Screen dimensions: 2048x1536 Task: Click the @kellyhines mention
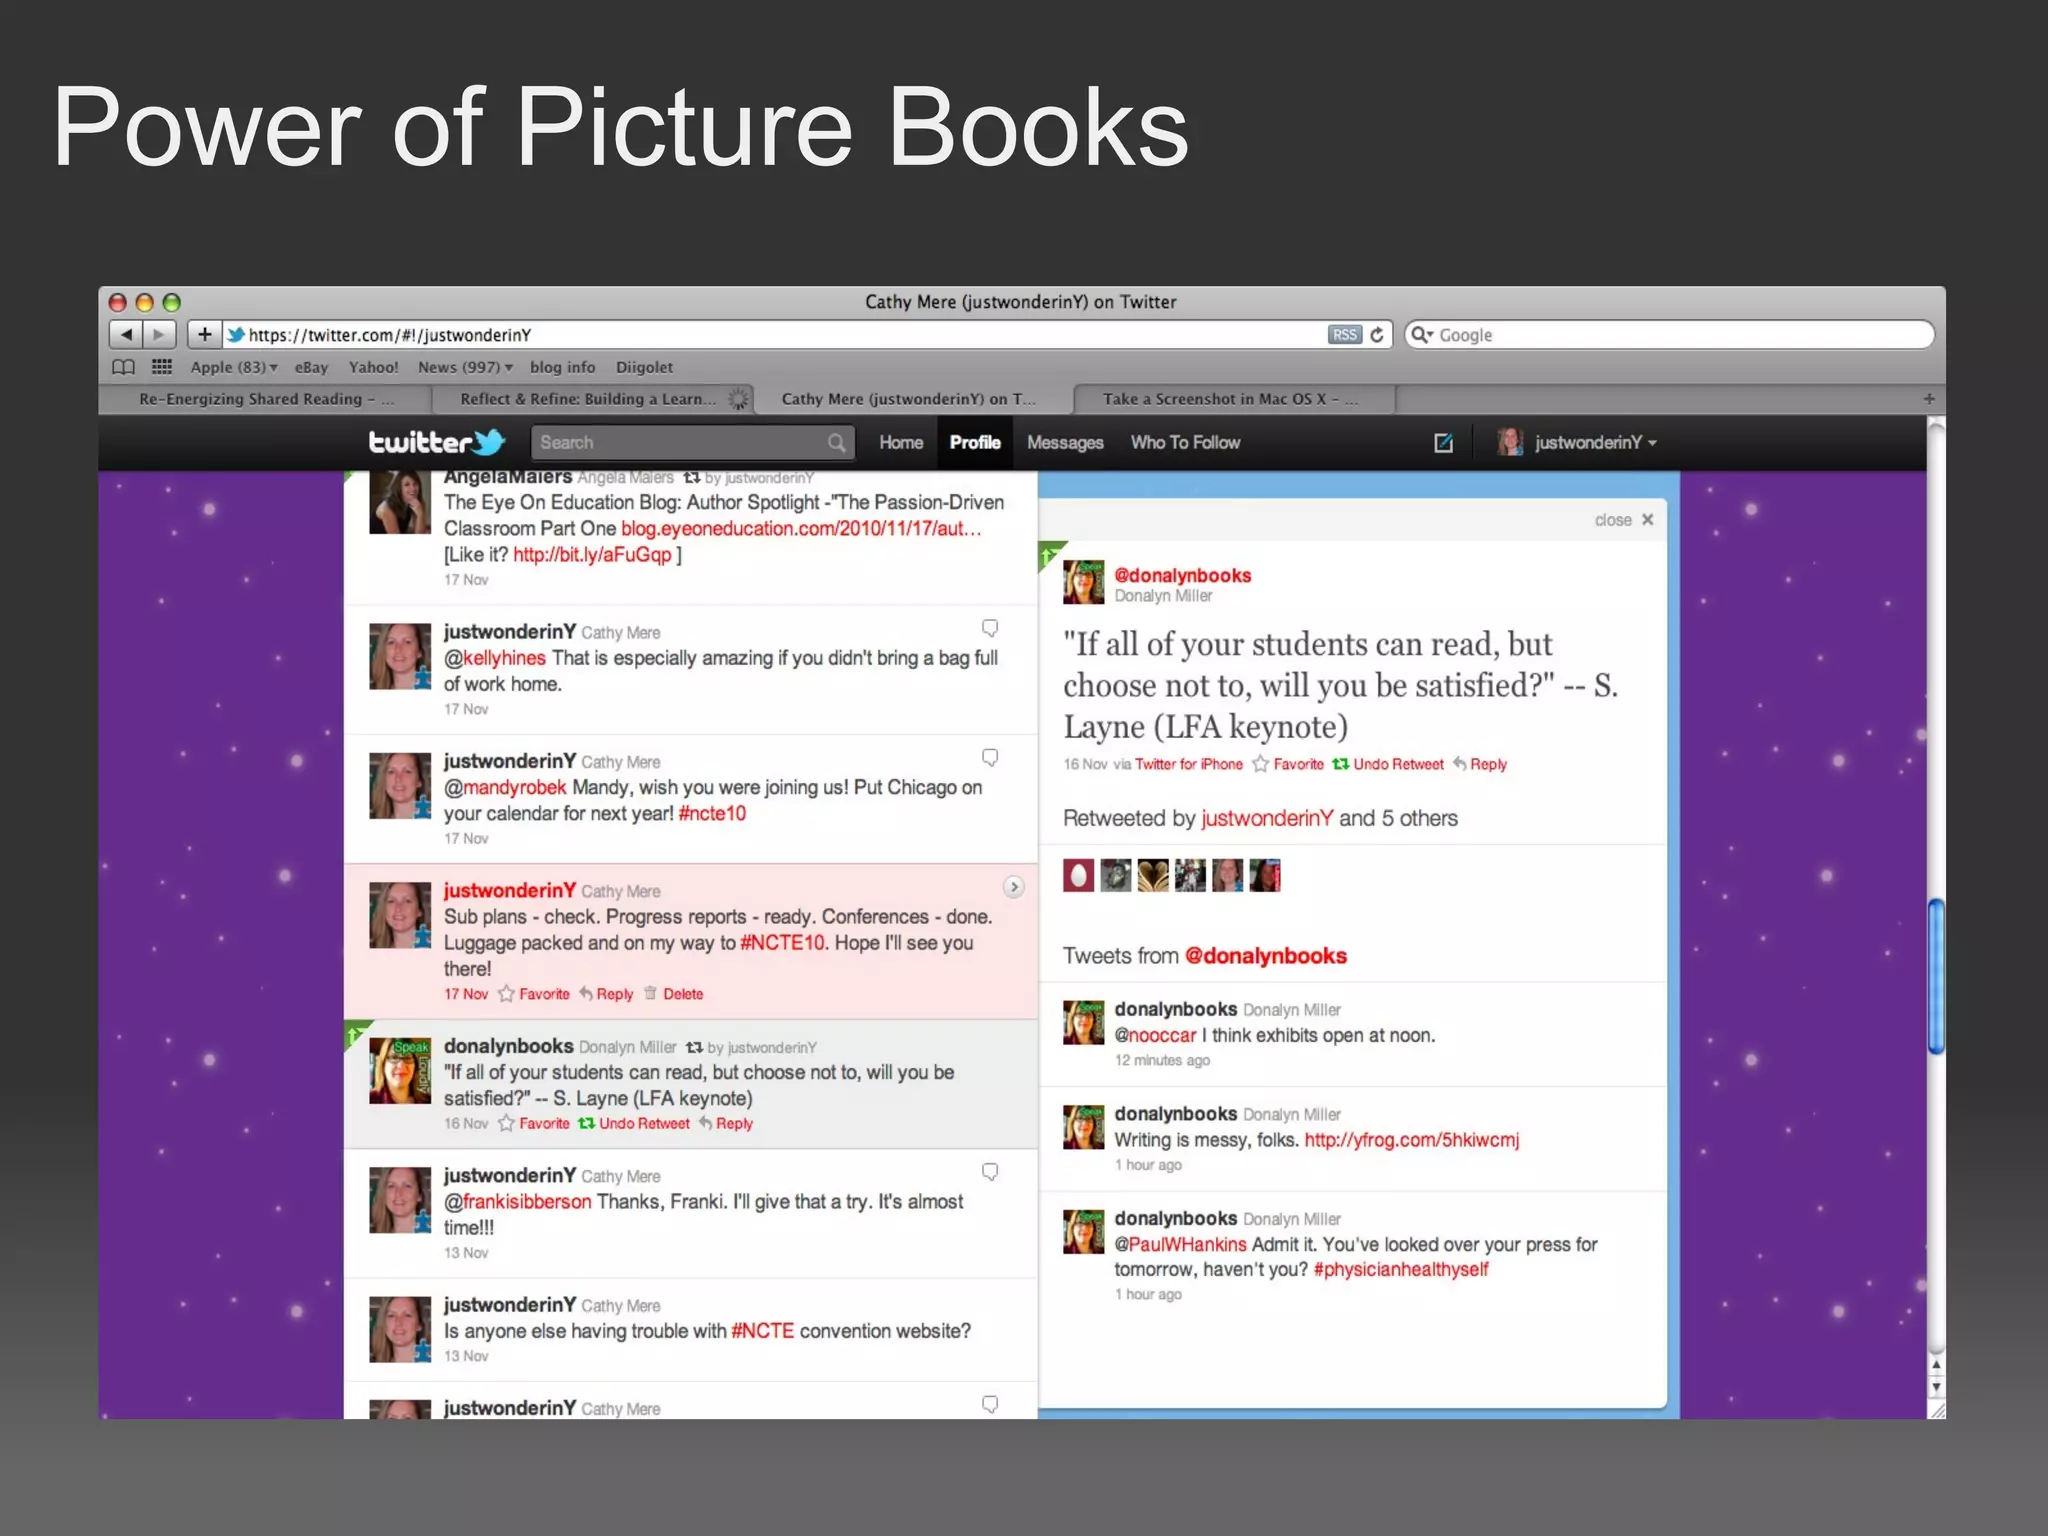point(495,658)
